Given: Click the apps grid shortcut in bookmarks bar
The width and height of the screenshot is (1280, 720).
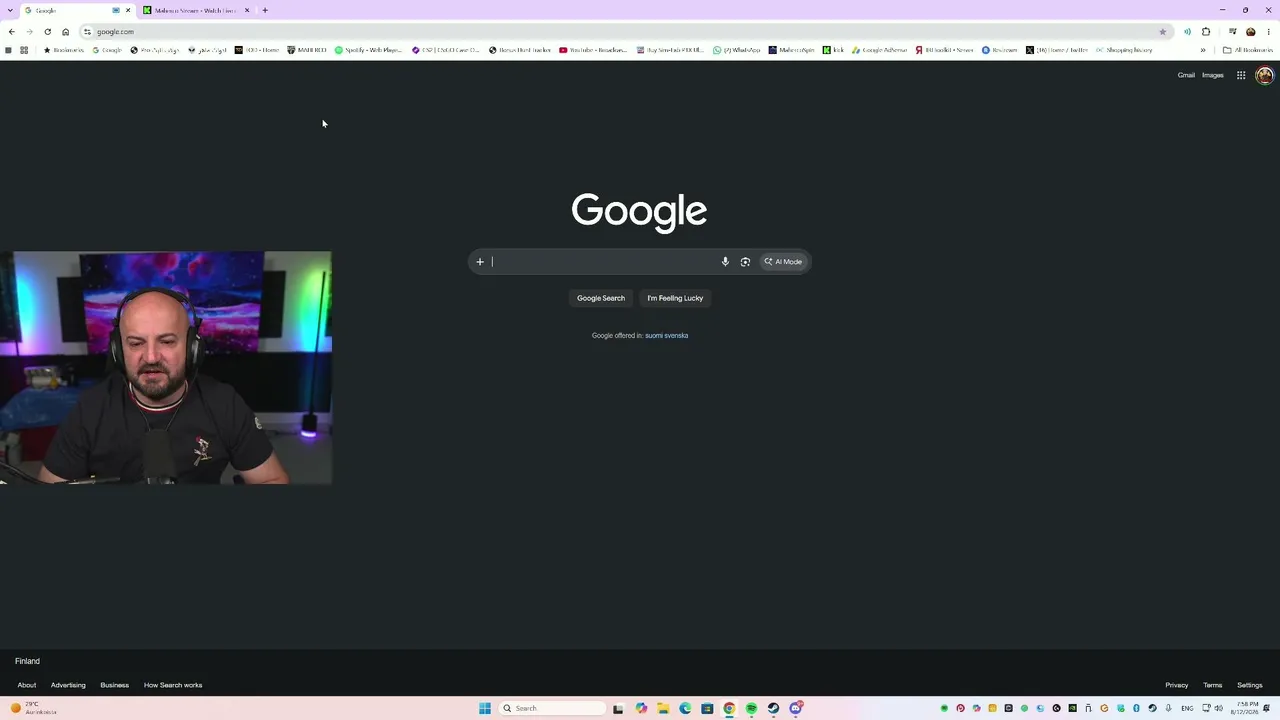Looking at the screenshot, I should pos(24,50).
